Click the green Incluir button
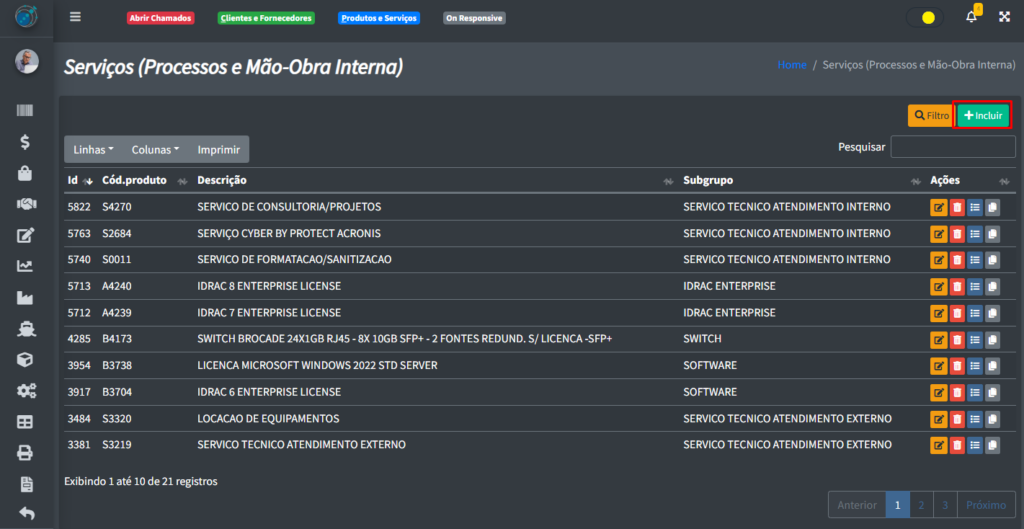 tap(982, 115)
